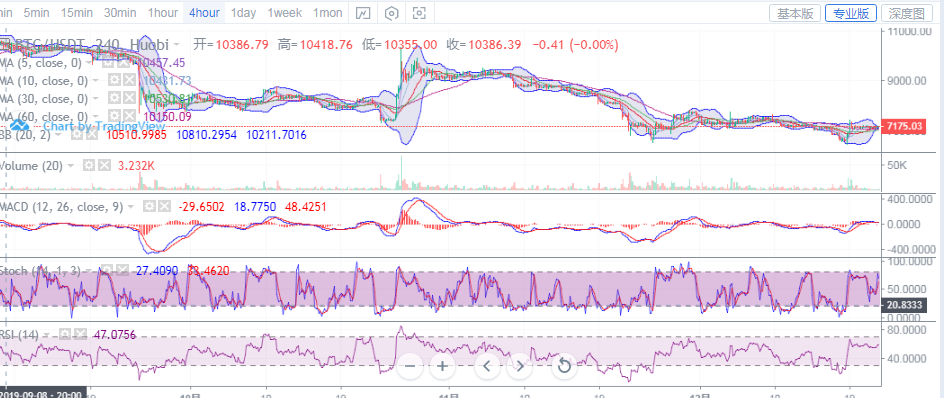Click the fullscreen screenshot icon in toolbar
This screenshot has height=398, width=944.
419,13
